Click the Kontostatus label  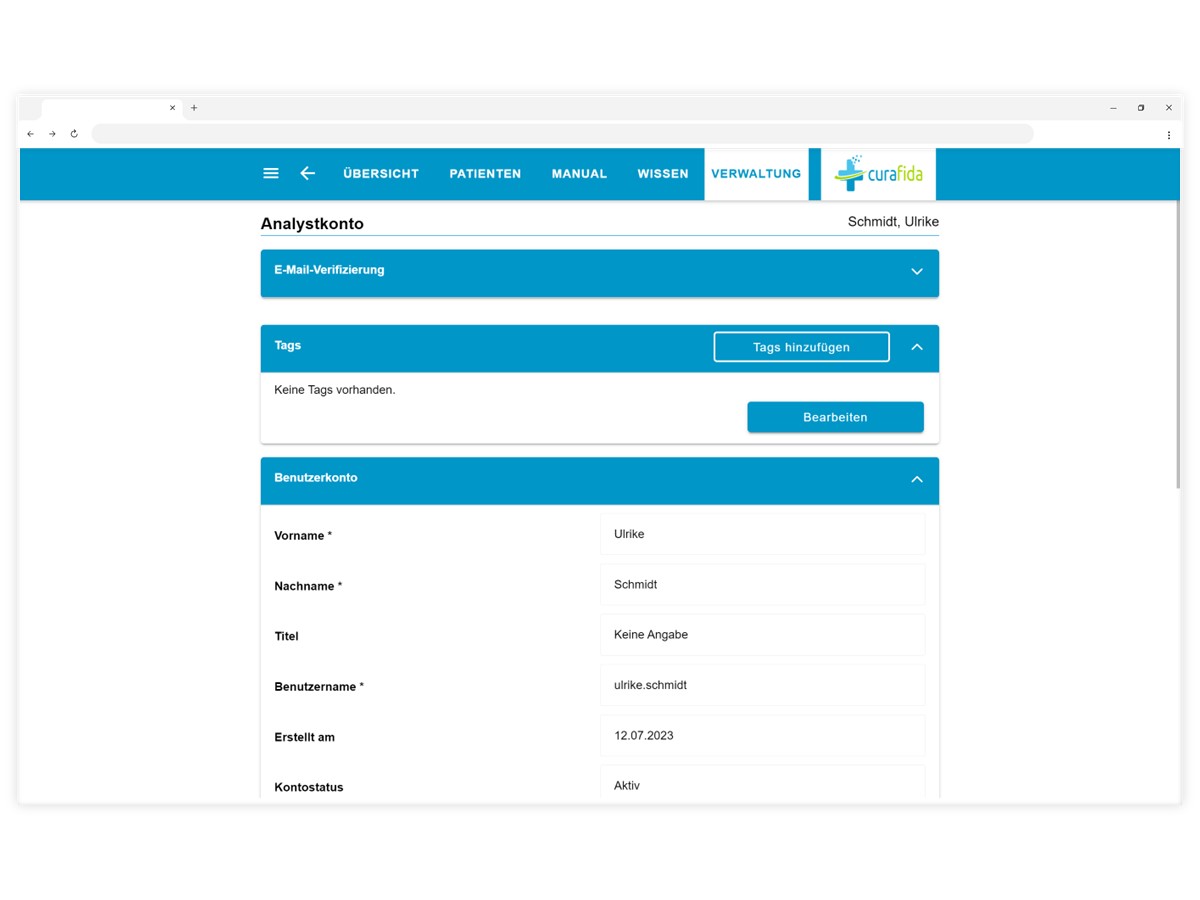coord(309,787)
